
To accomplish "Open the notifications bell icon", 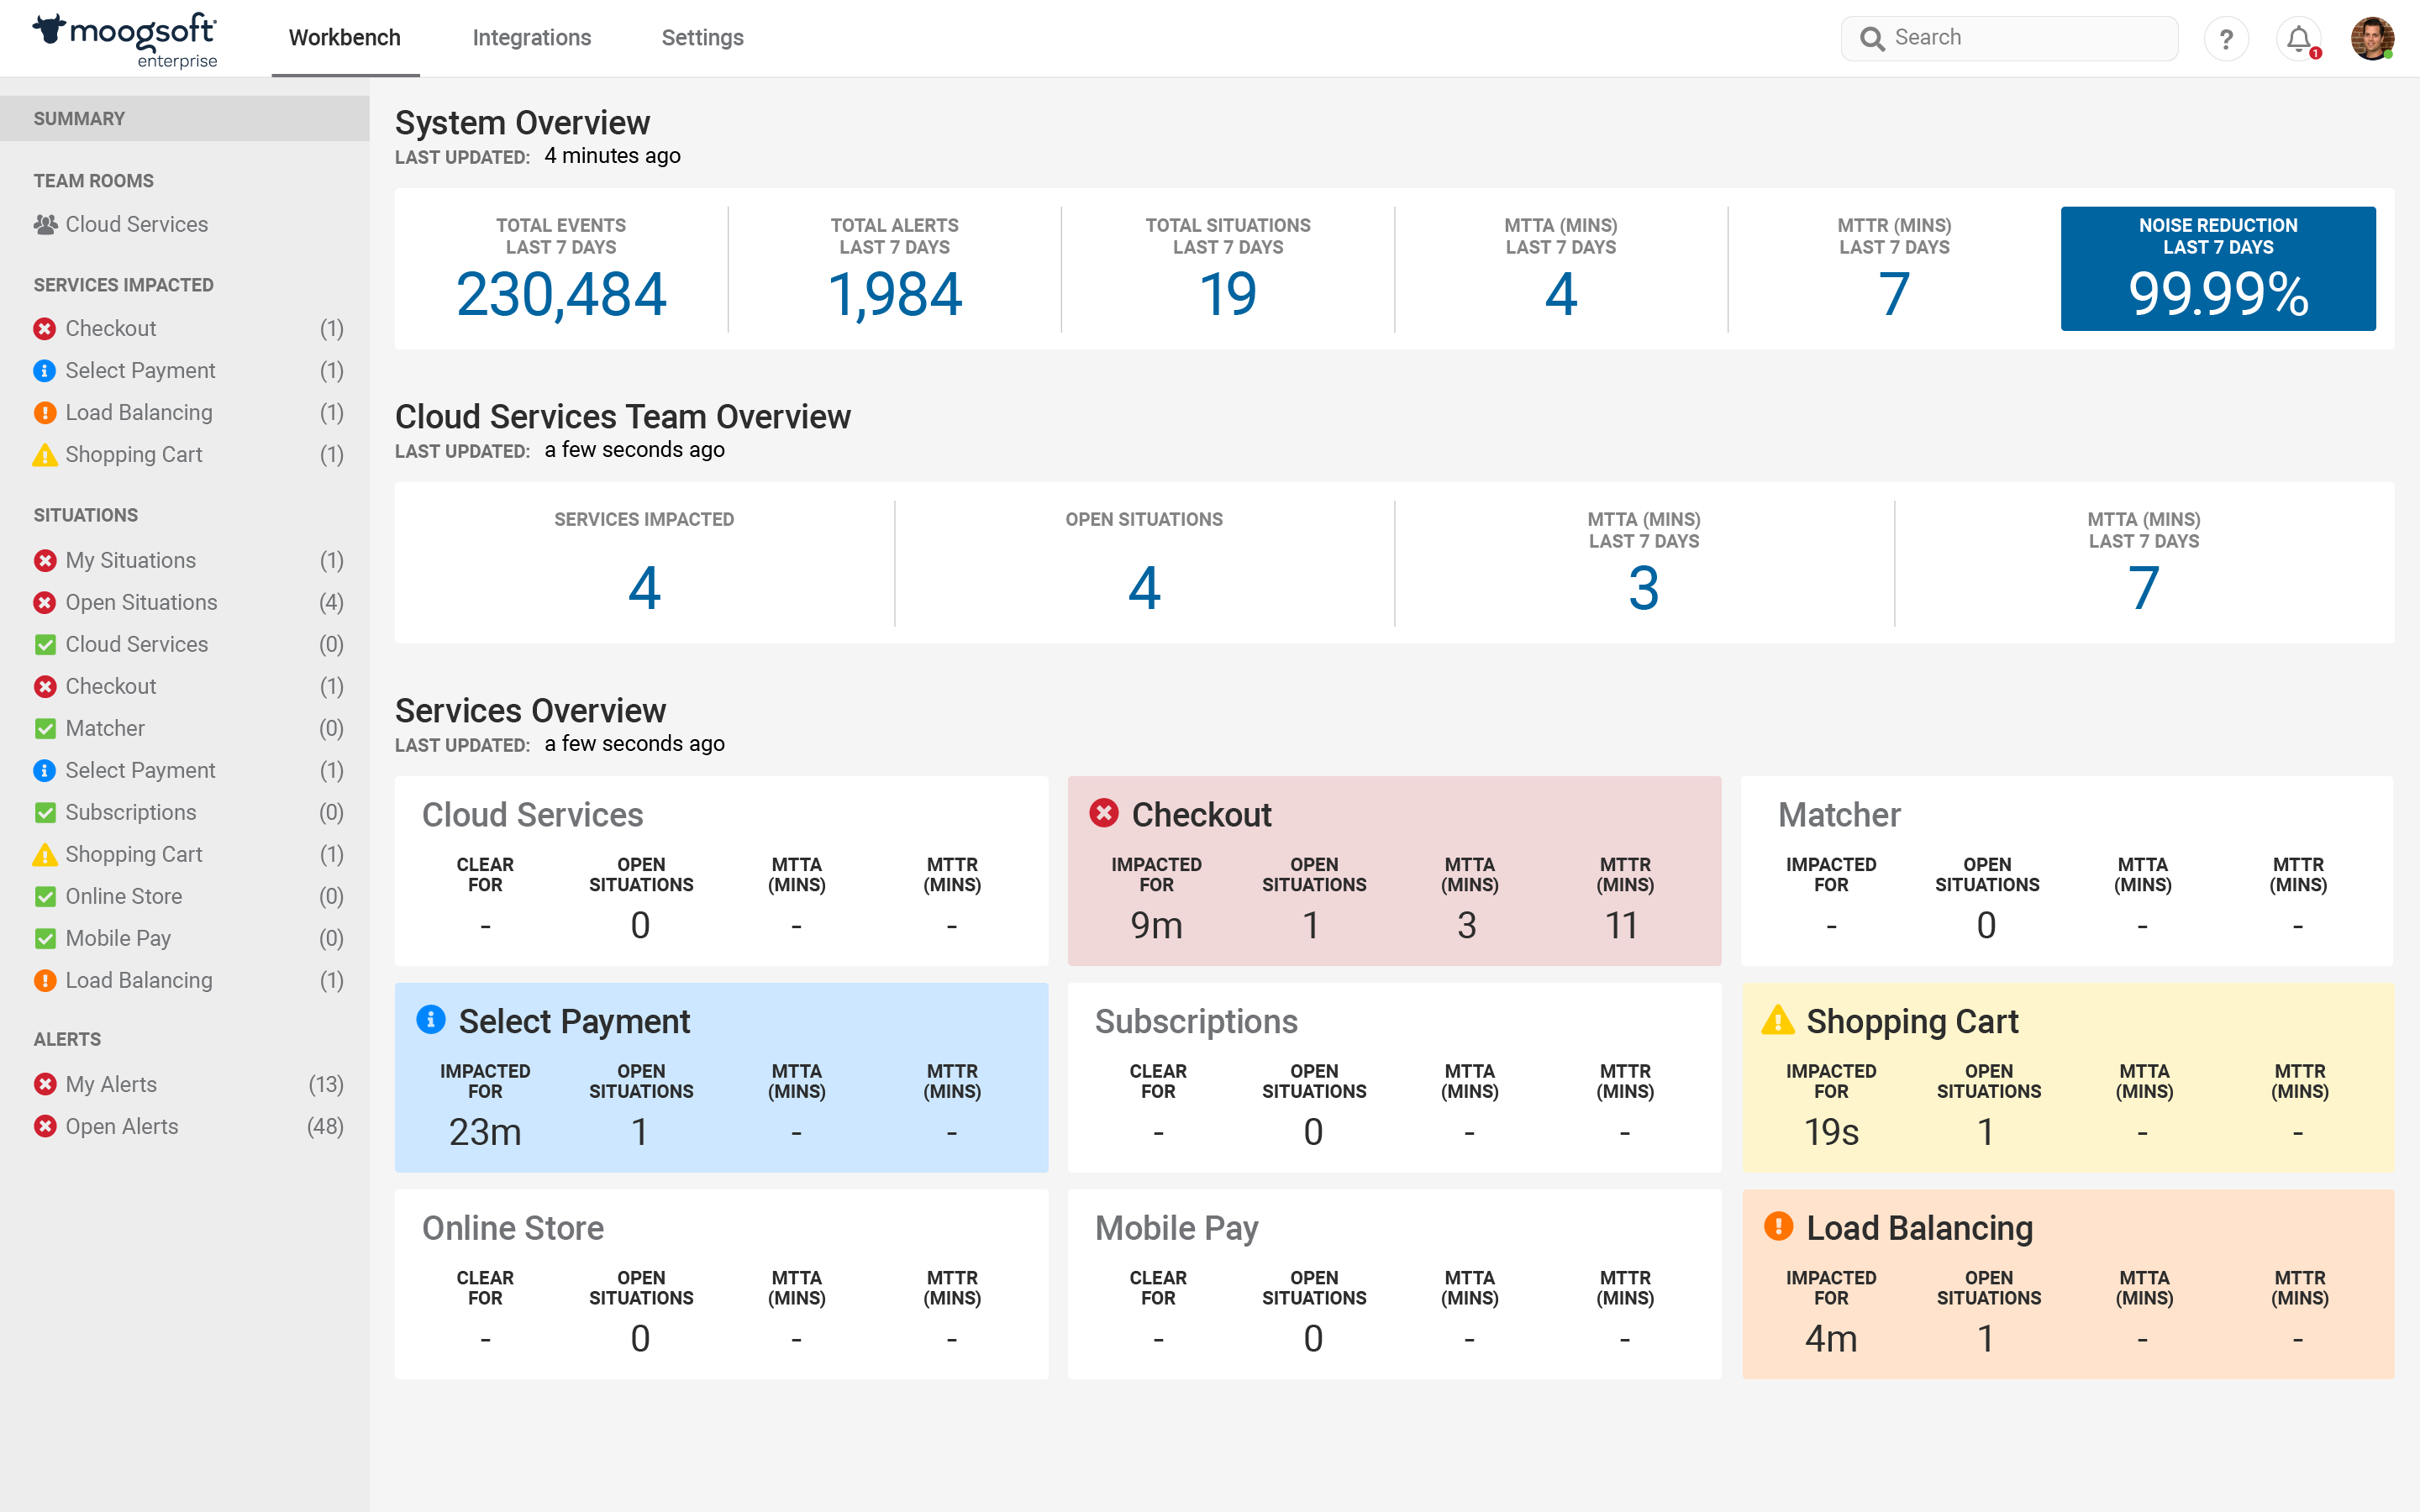I will [2298, 39].
